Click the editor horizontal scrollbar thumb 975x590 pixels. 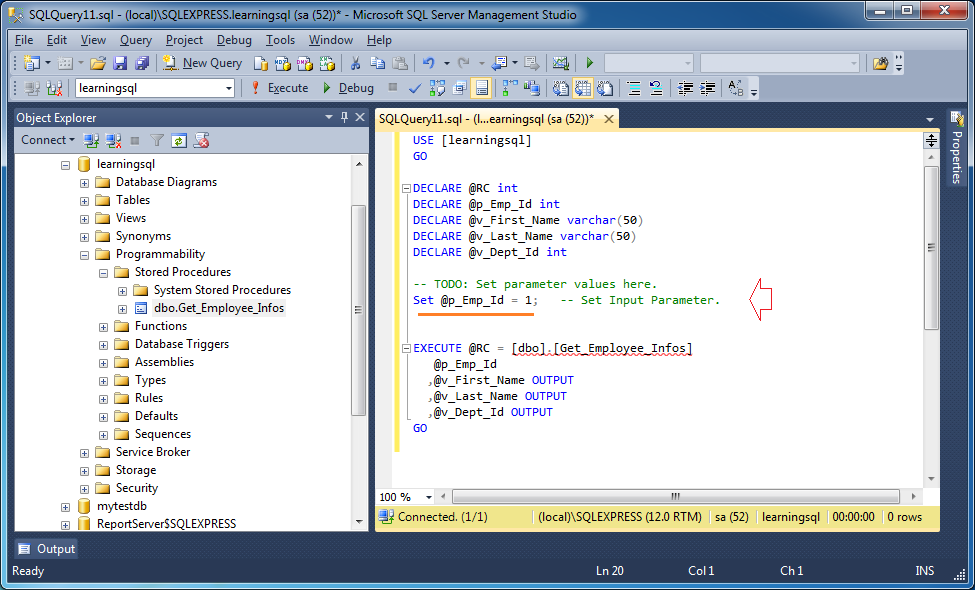click(675, 497)
